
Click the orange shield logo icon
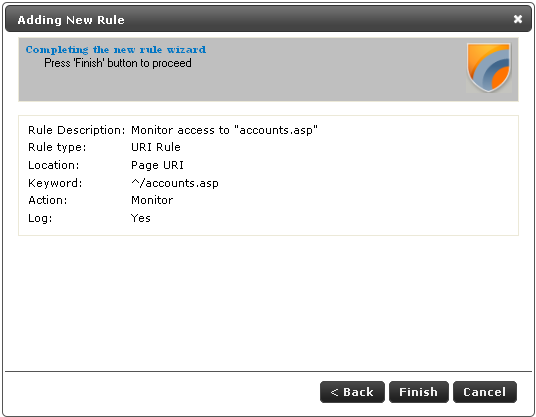pos(489,68)
